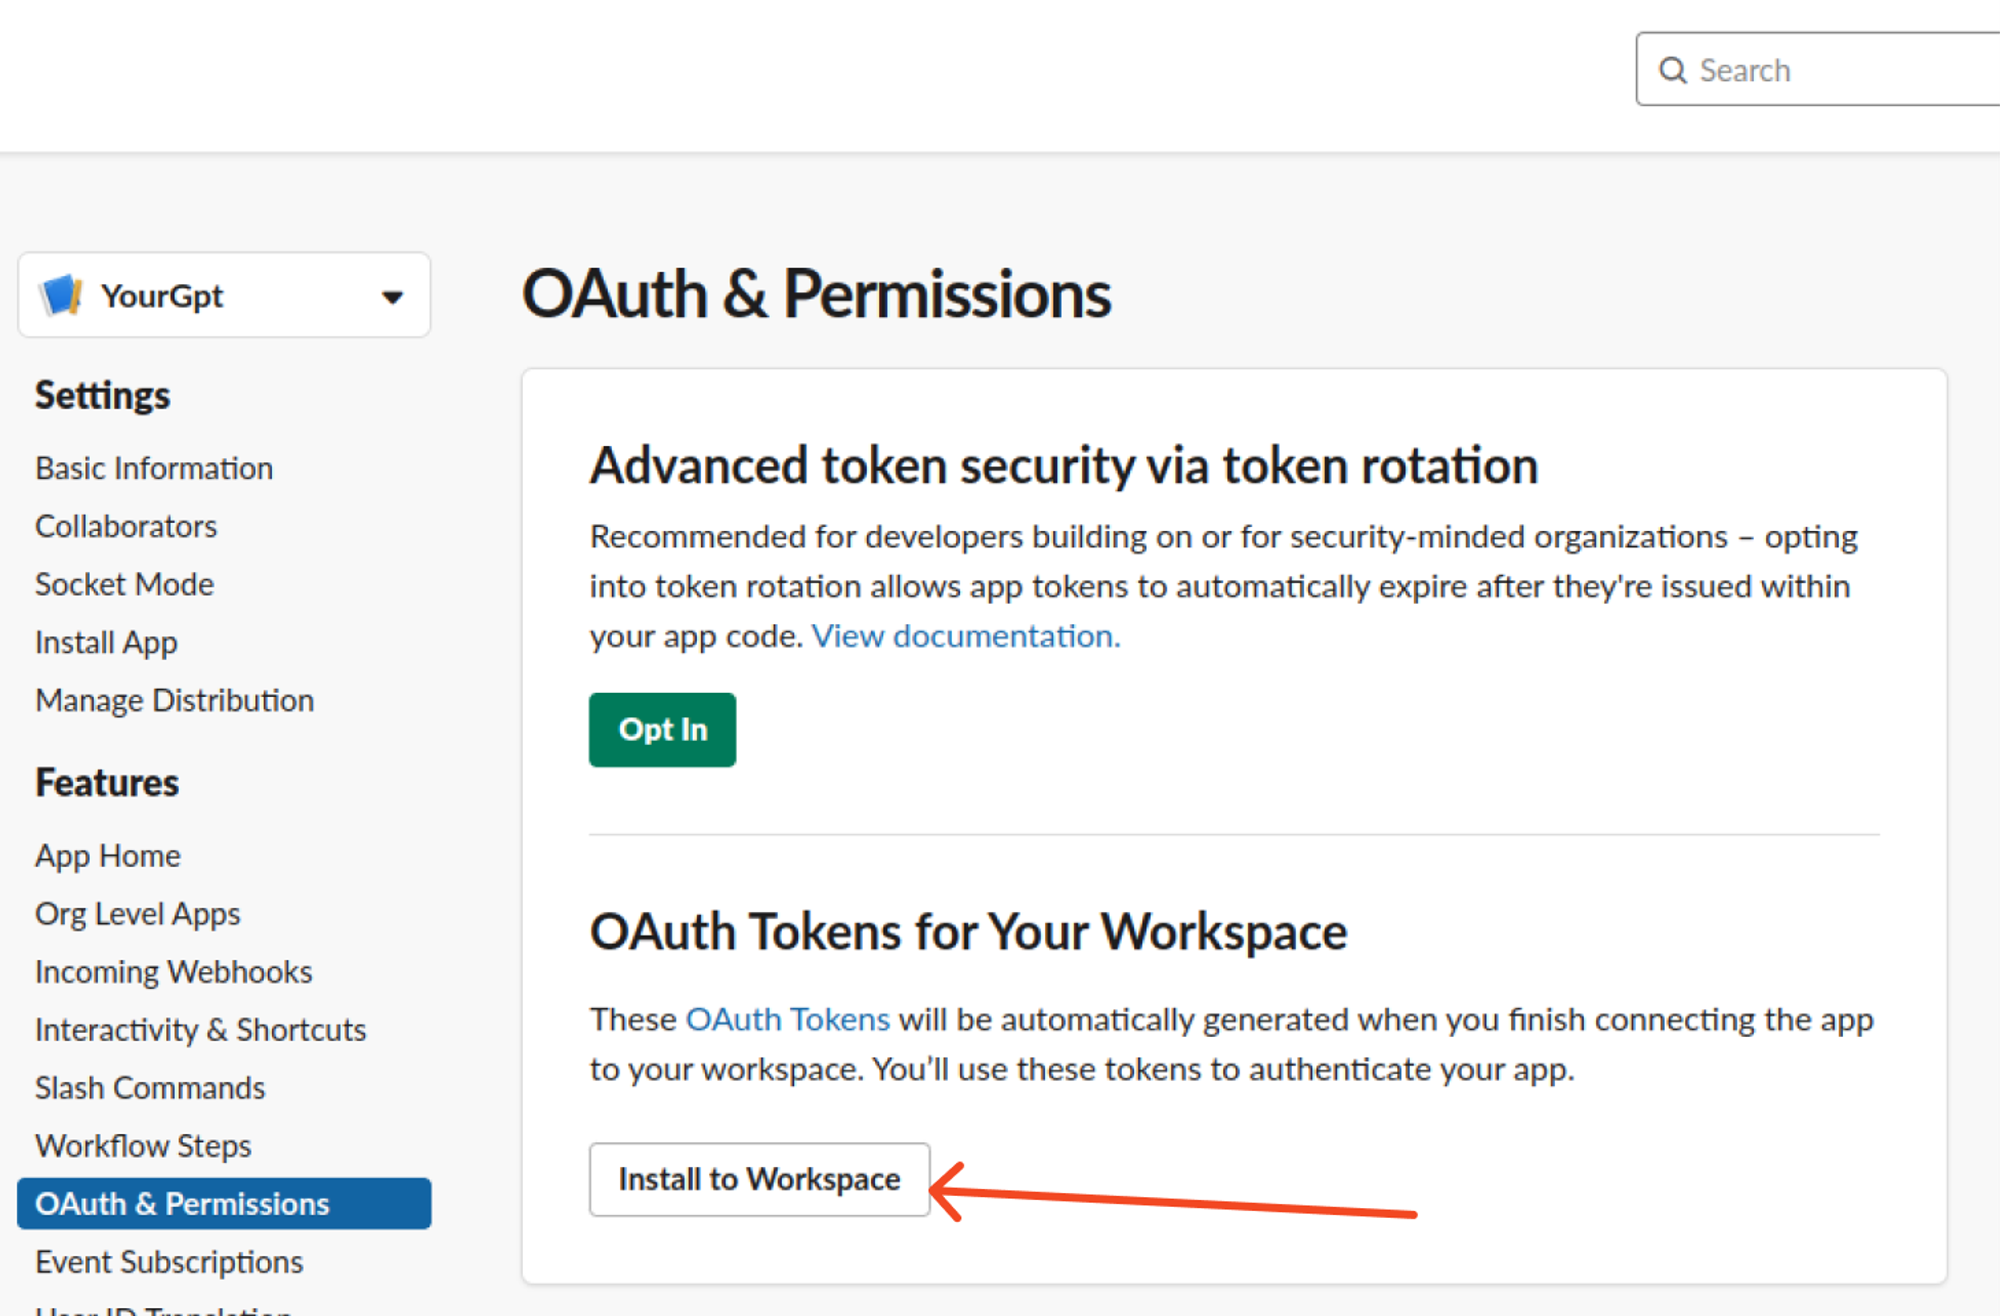Open Incoming Webhooks feature page
Viewport: 2000px width, 1316px height.
pyautogui.click(x=174, y=972)
